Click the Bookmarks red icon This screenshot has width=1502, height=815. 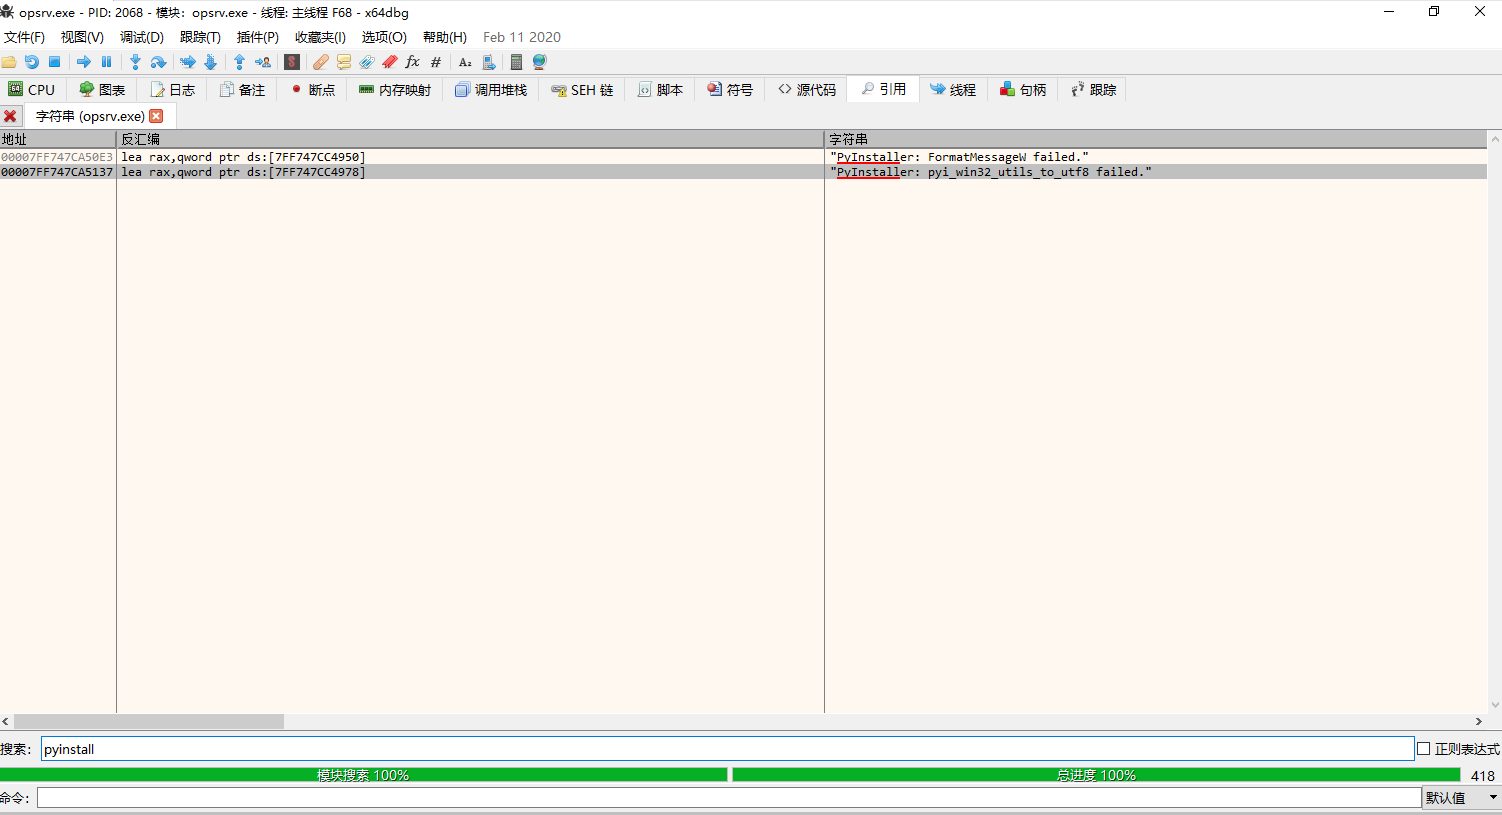[390, 62]
